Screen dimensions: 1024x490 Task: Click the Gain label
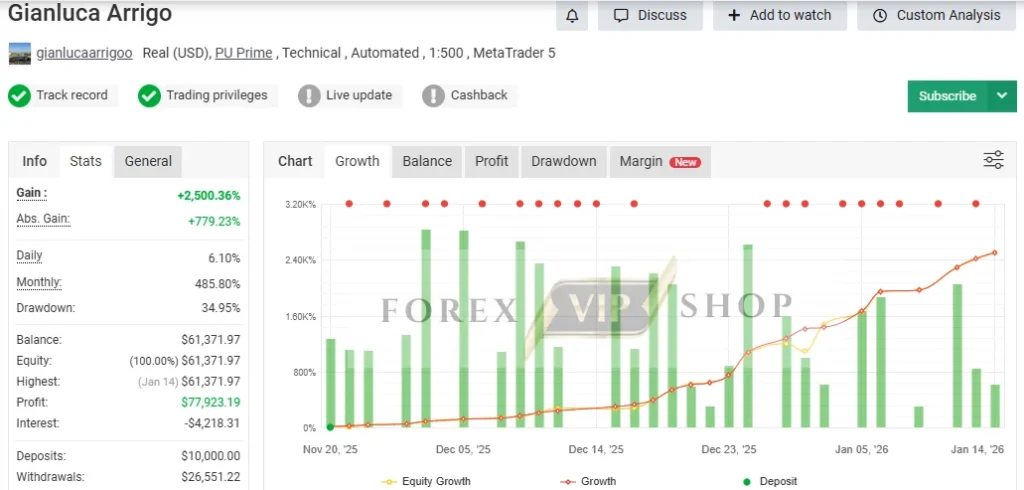click(31, 193)
